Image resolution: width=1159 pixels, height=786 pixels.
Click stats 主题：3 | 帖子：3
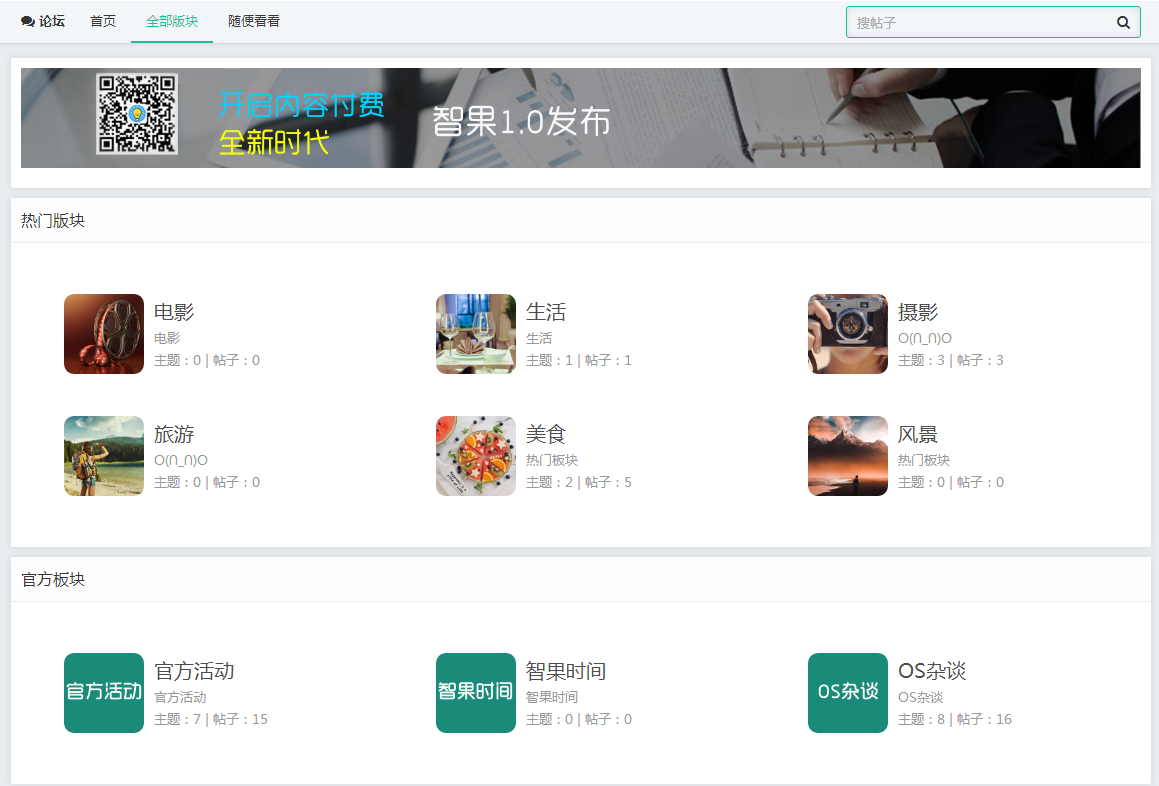pos(951,360)
